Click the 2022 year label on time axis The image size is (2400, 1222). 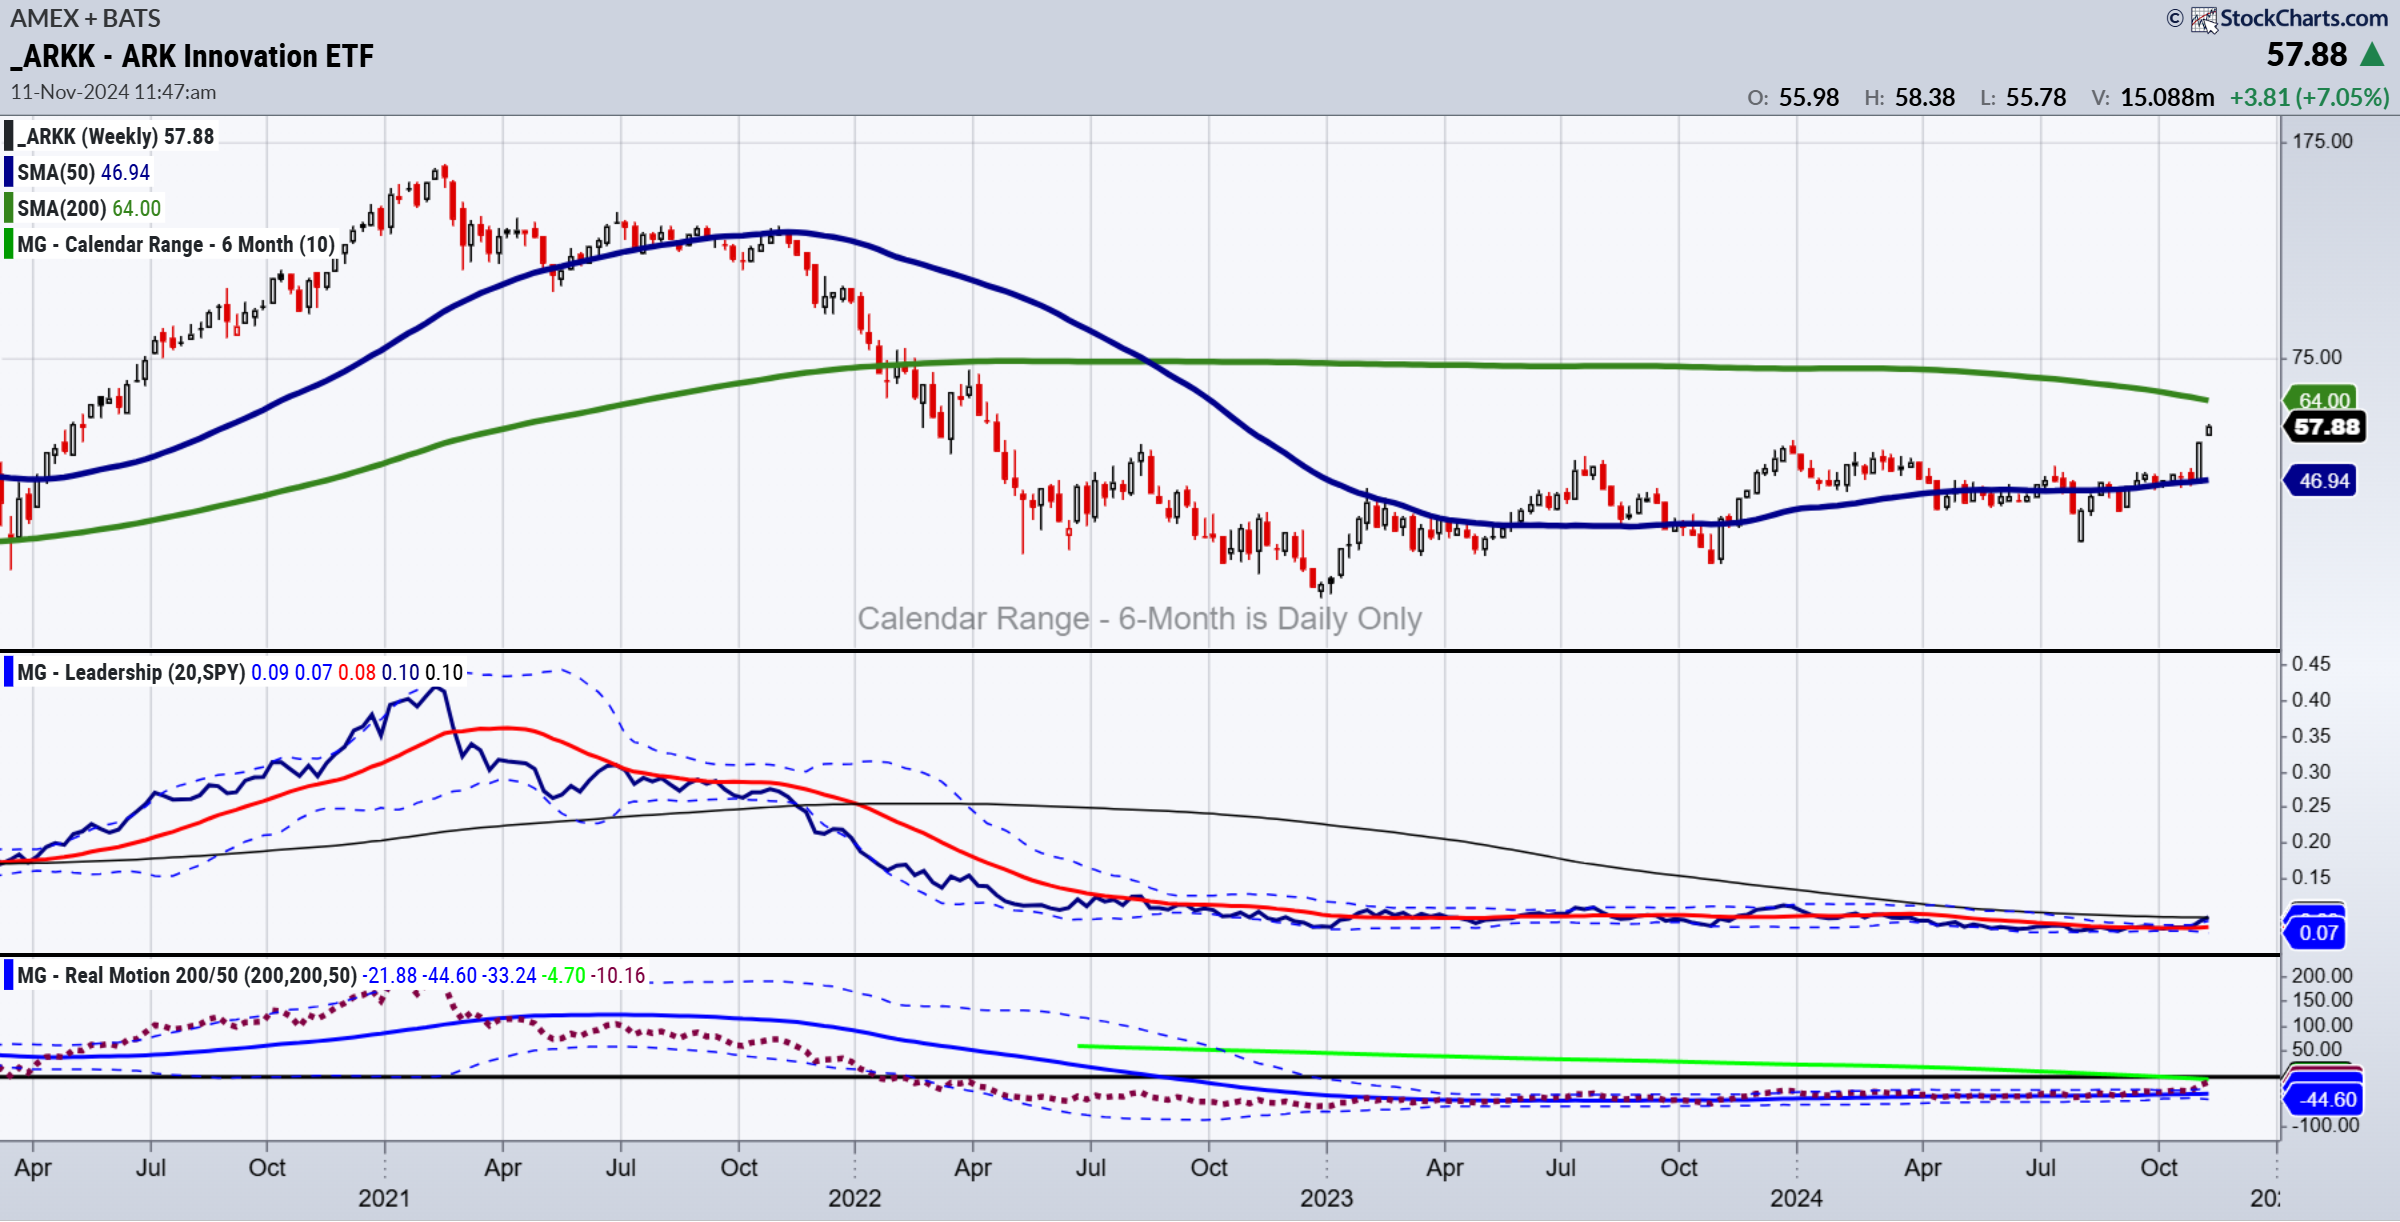tap(855, 1198)
